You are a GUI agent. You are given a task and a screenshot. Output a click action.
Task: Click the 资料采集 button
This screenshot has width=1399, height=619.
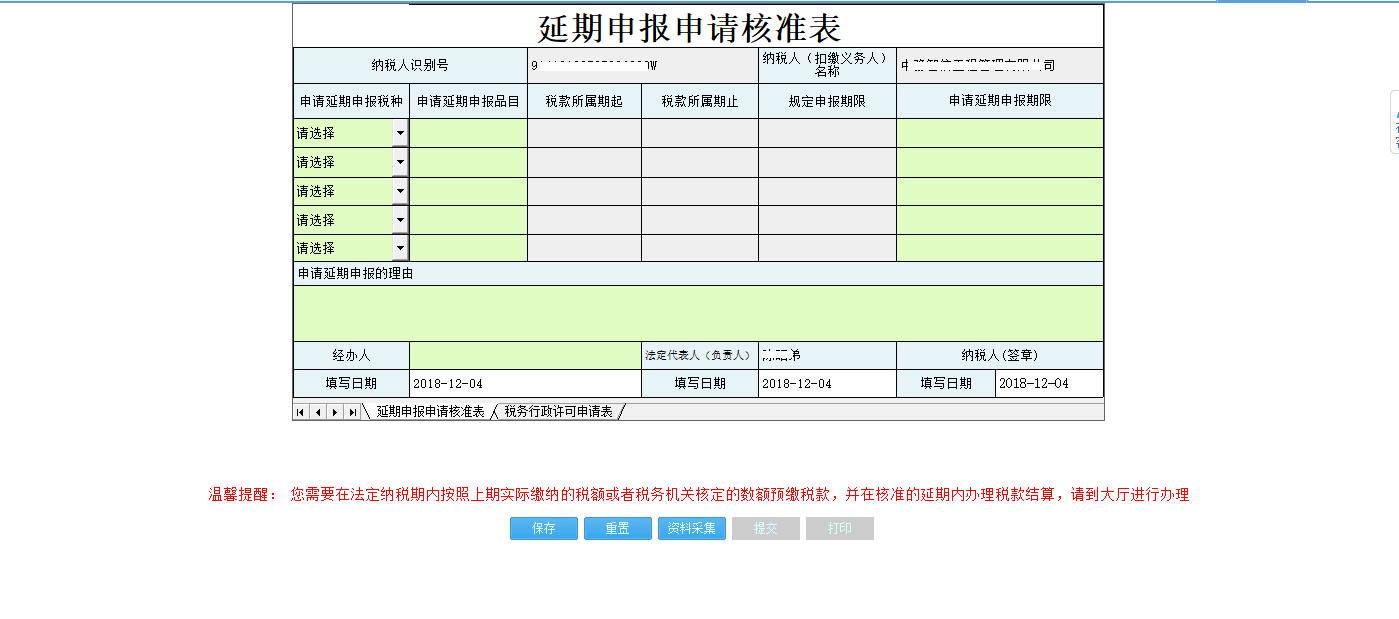tap(691, 528)
